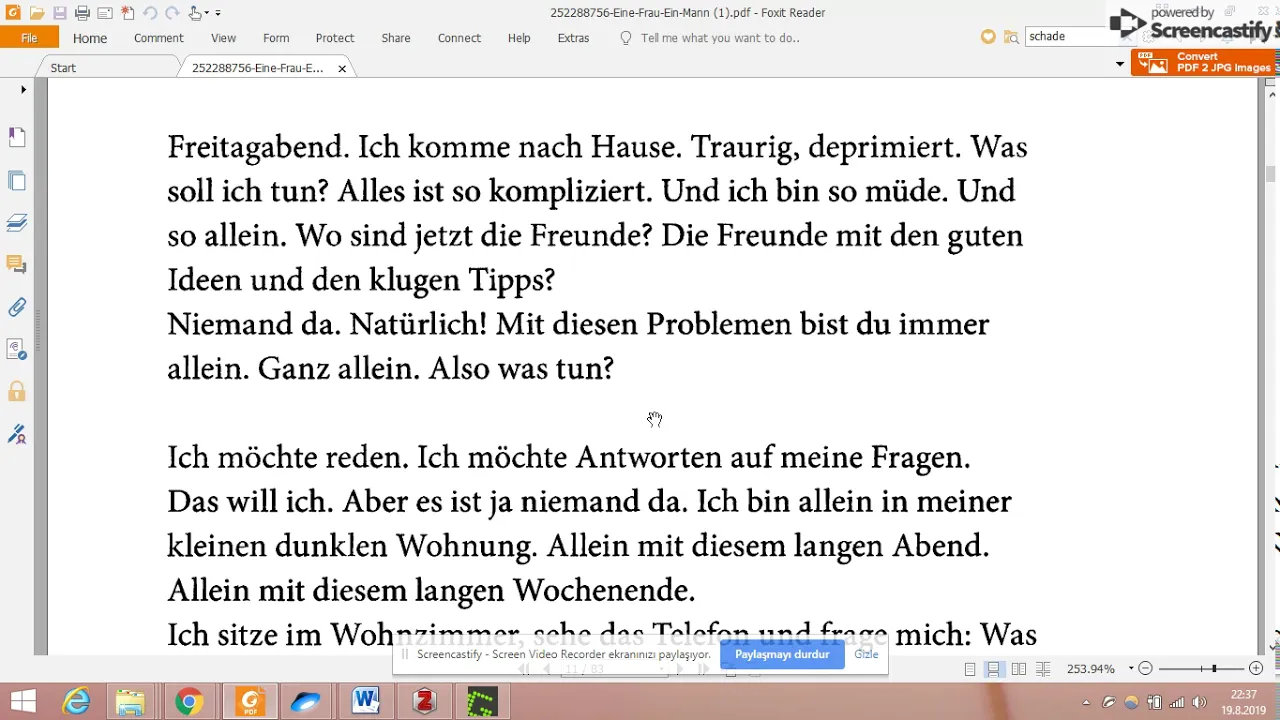1280x720 pixels.
Task: Click the 'Gizle' link to hide notification
Action: tap(866, 654)
